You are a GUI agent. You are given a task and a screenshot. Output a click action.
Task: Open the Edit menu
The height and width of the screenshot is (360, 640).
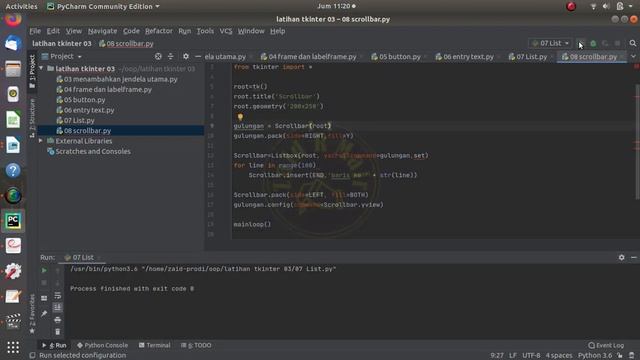coord(53,31)
